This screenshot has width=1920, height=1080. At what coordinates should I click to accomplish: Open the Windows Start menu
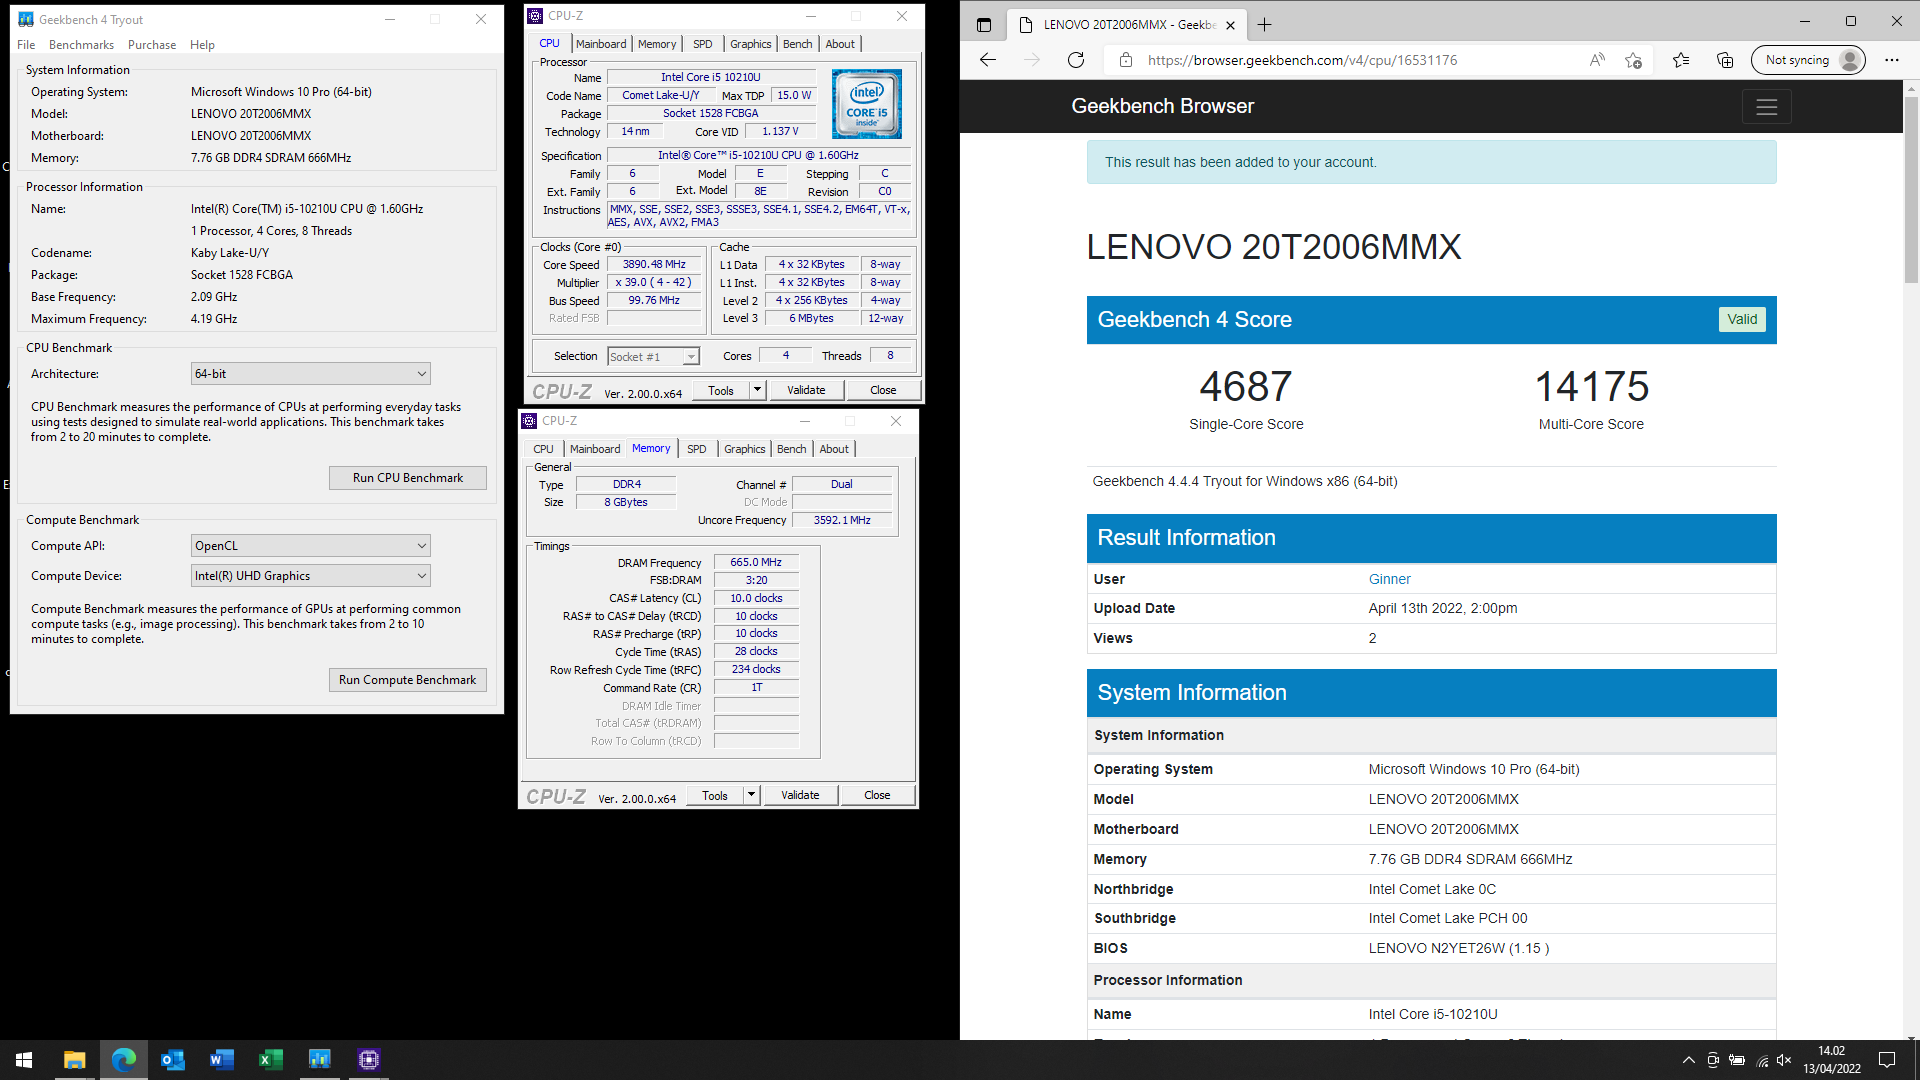coord(24,1060)
